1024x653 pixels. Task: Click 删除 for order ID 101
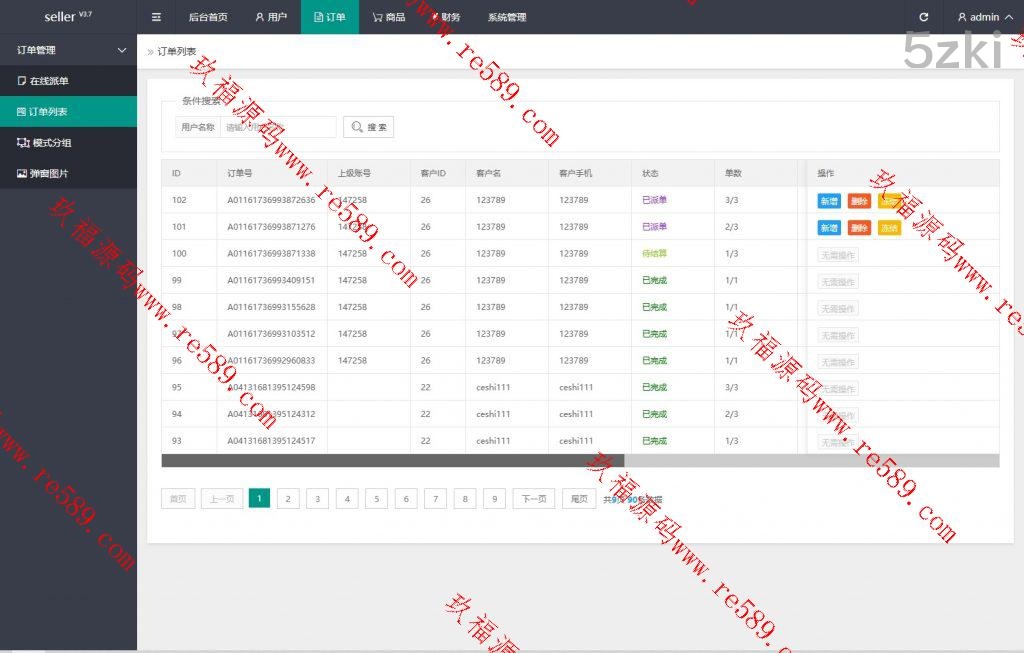(858, 228)
